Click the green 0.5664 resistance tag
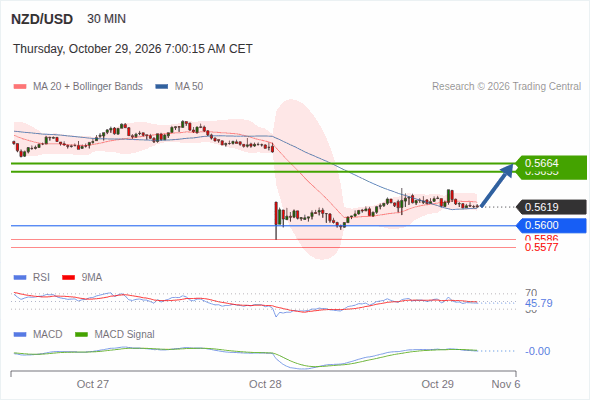Viewport: 590px width, 400px height. 551,163
